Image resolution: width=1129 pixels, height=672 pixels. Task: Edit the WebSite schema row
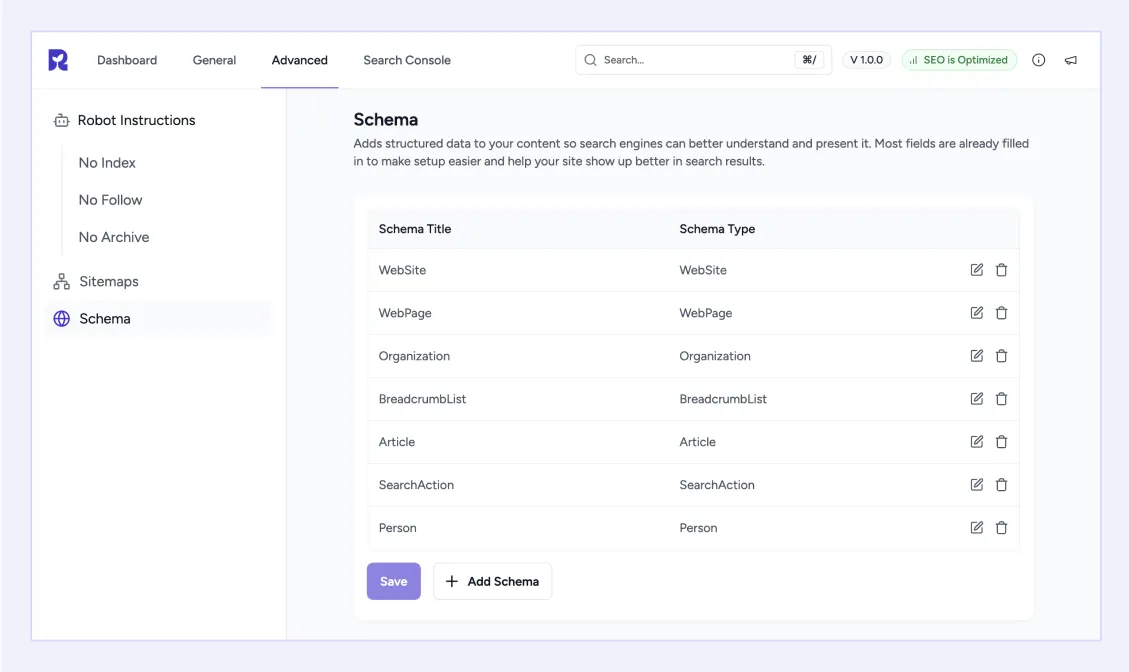[x=976, y=270]
